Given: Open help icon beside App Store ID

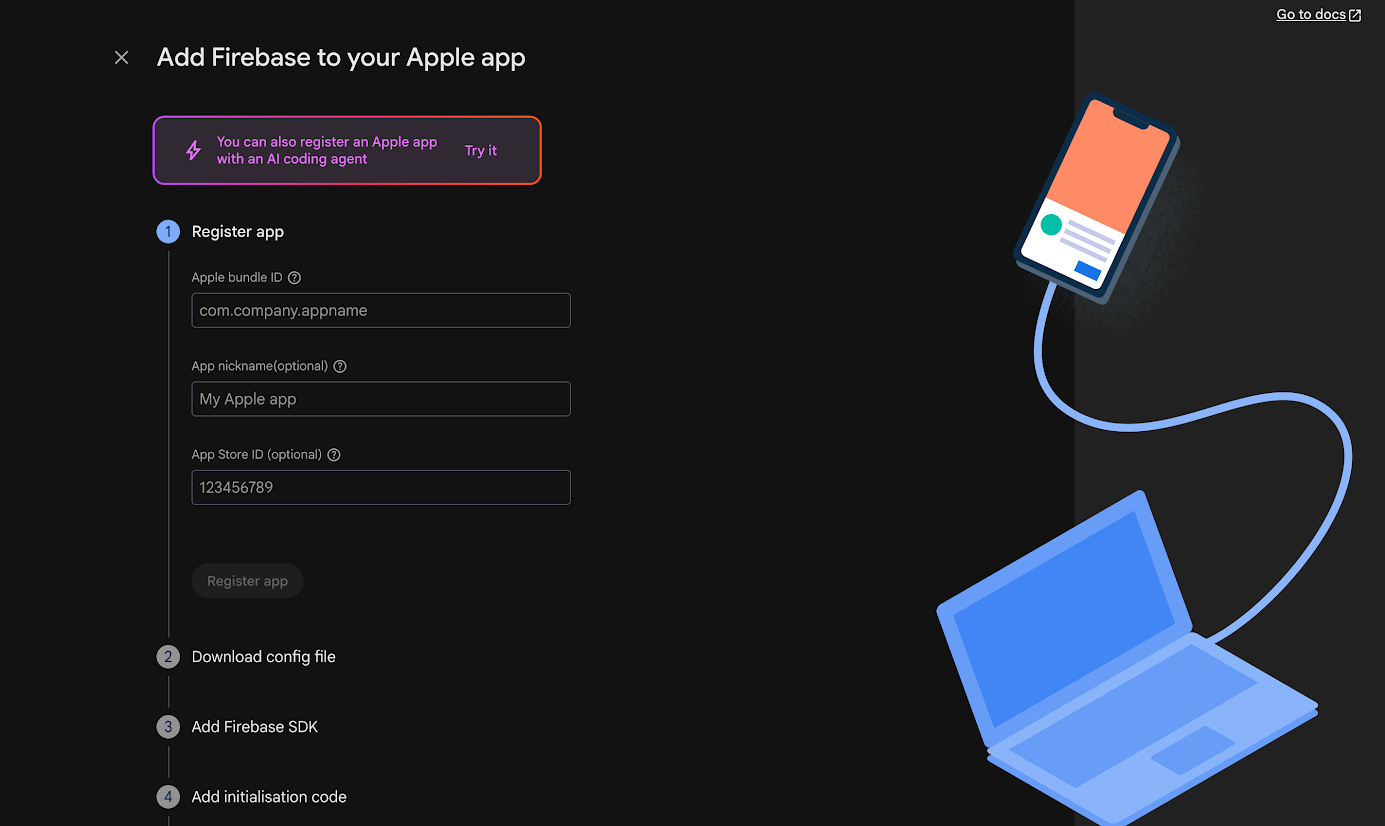Looking at the screenshot, I should 334,455.
